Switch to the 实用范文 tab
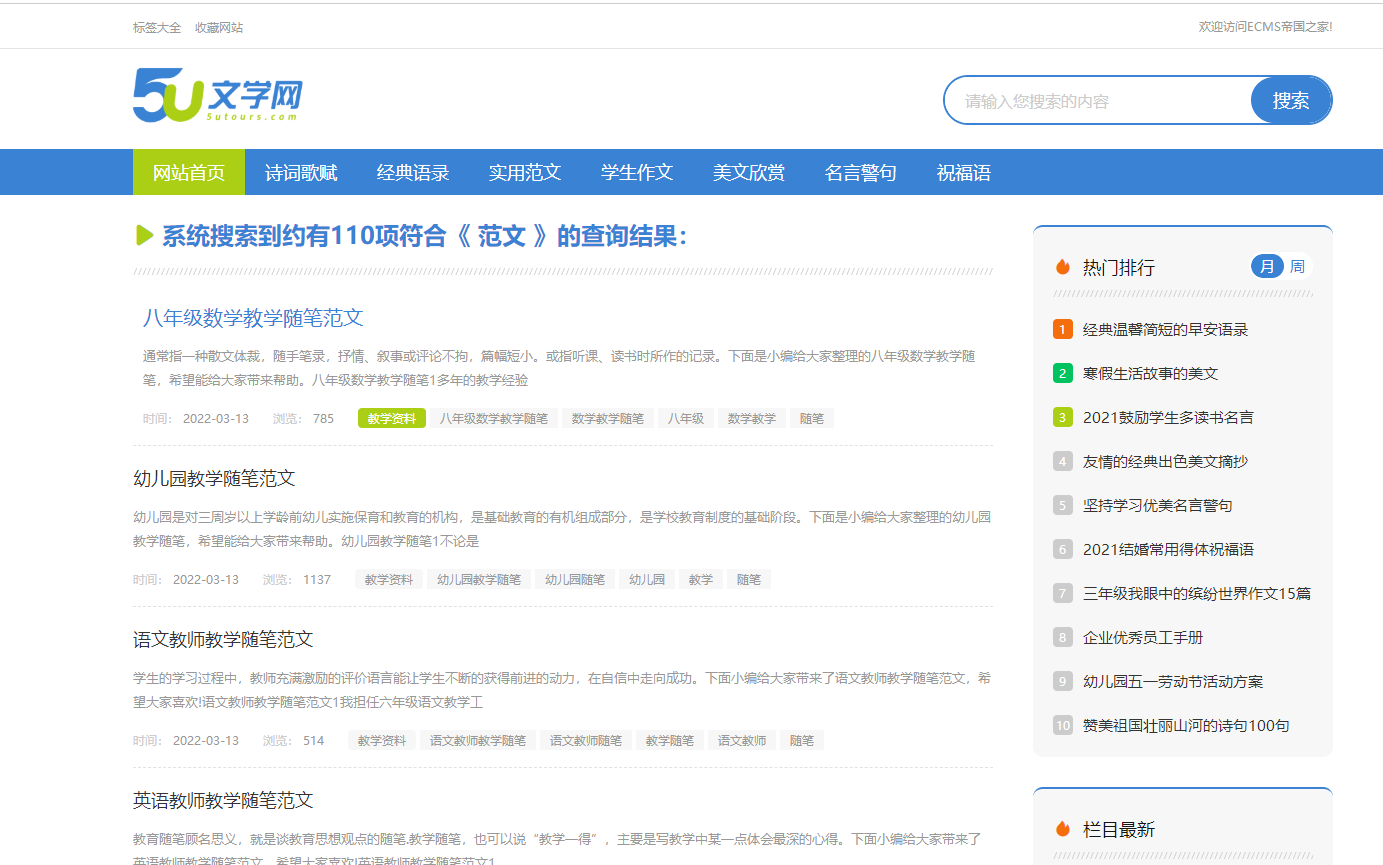Viewport: 1383px width, 865px height. point(525,172)
